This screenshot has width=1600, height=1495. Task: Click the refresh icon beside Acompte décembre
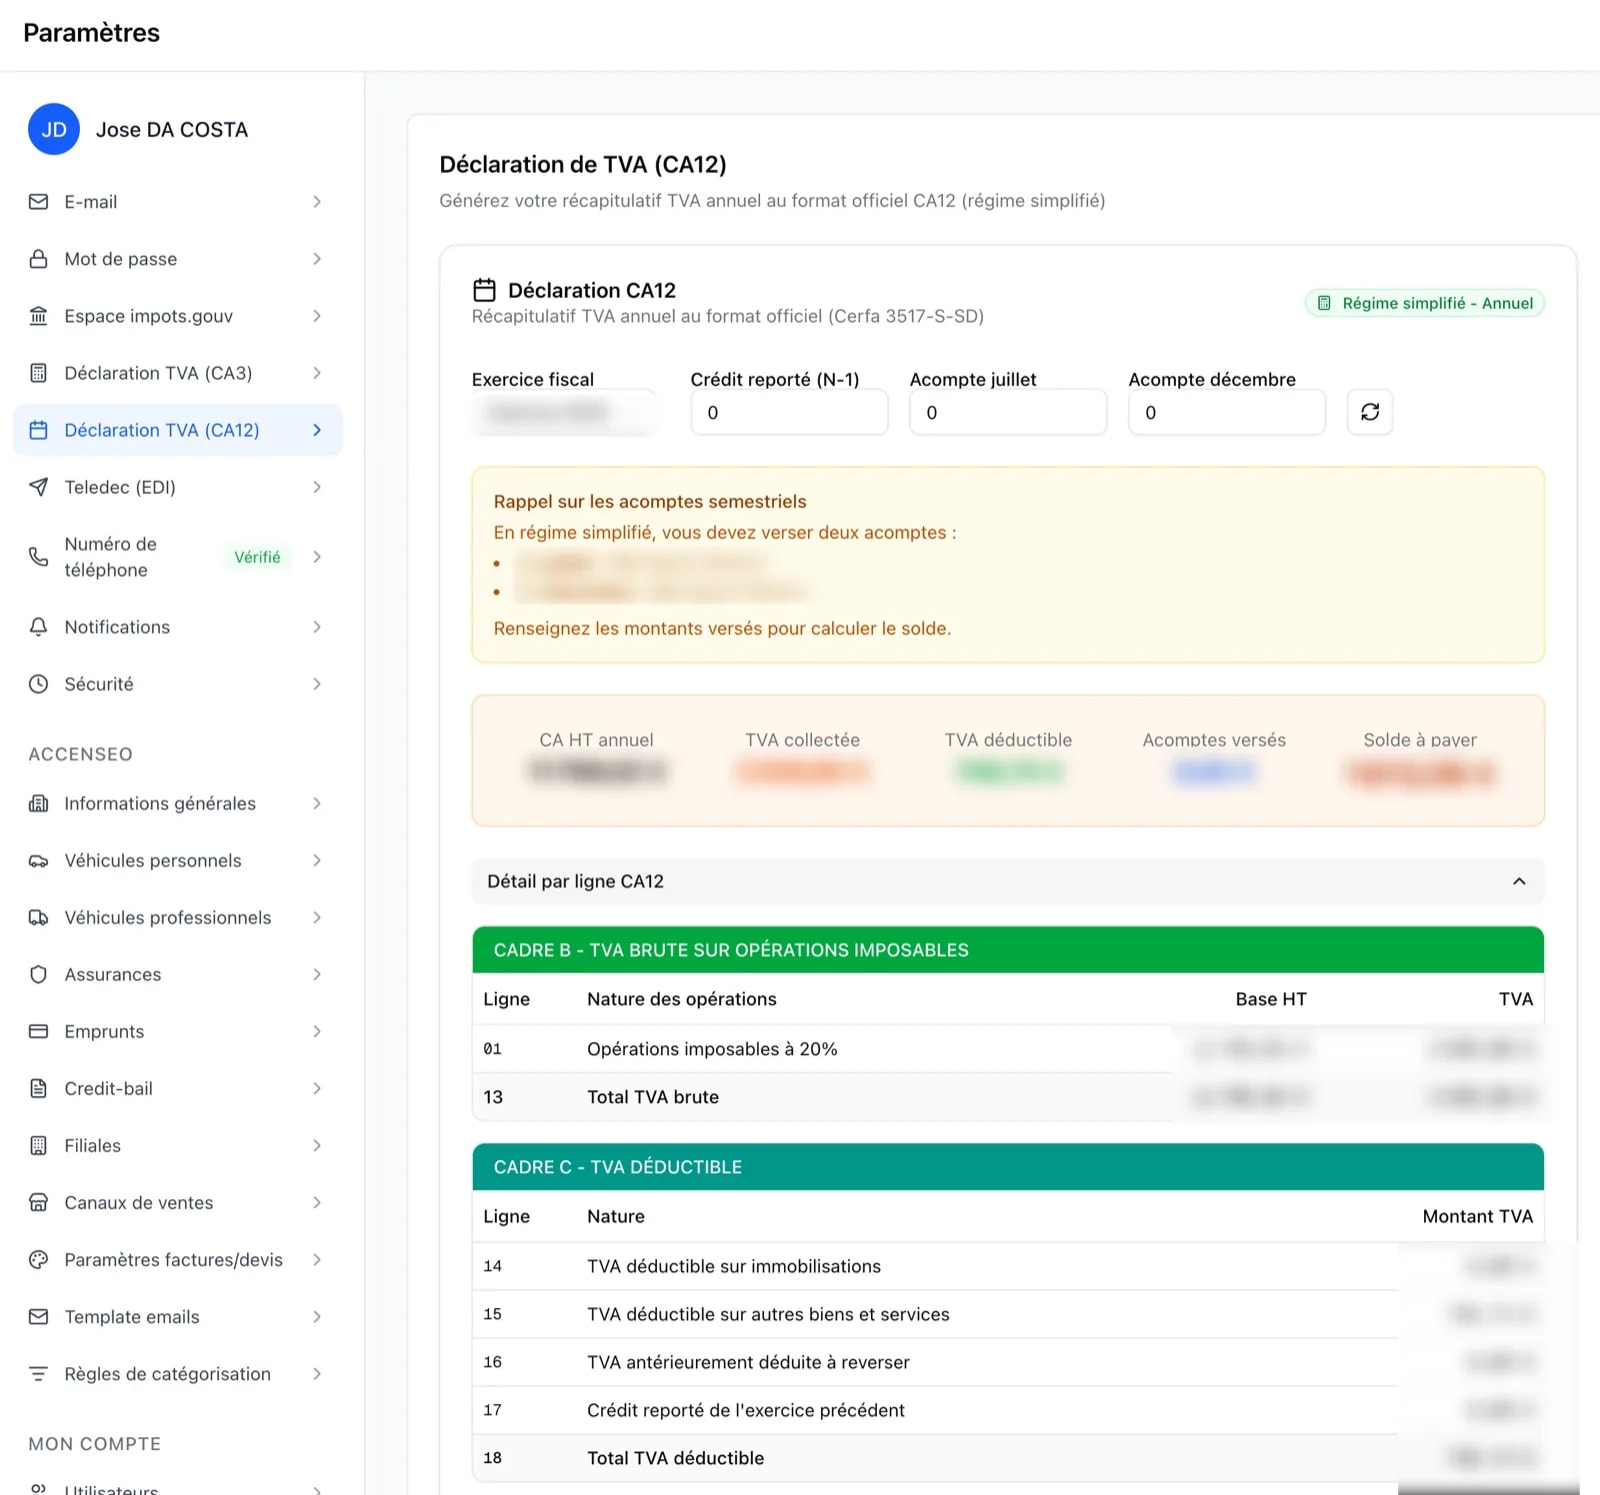1369,412
